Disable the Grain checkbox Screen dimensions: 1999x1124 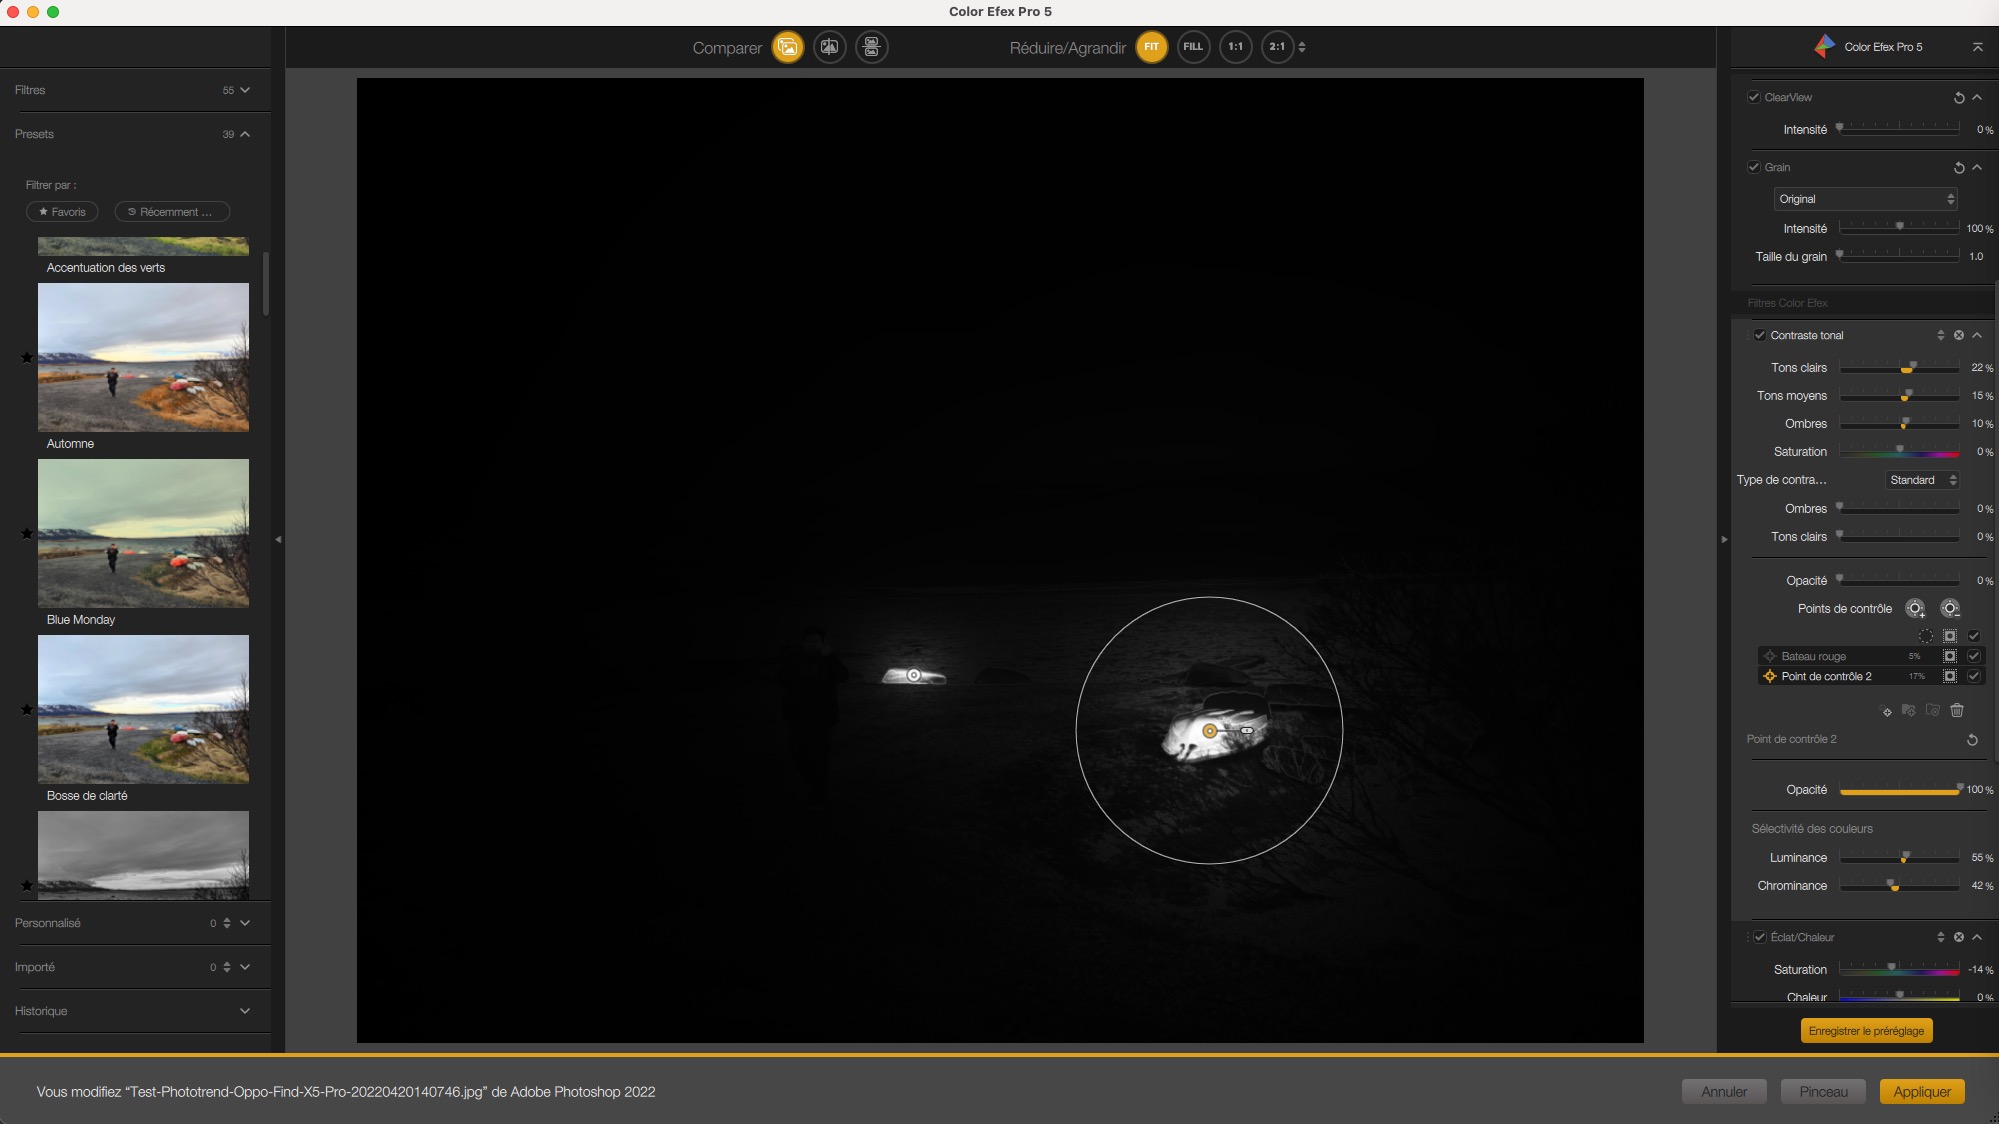point(1754,167)
